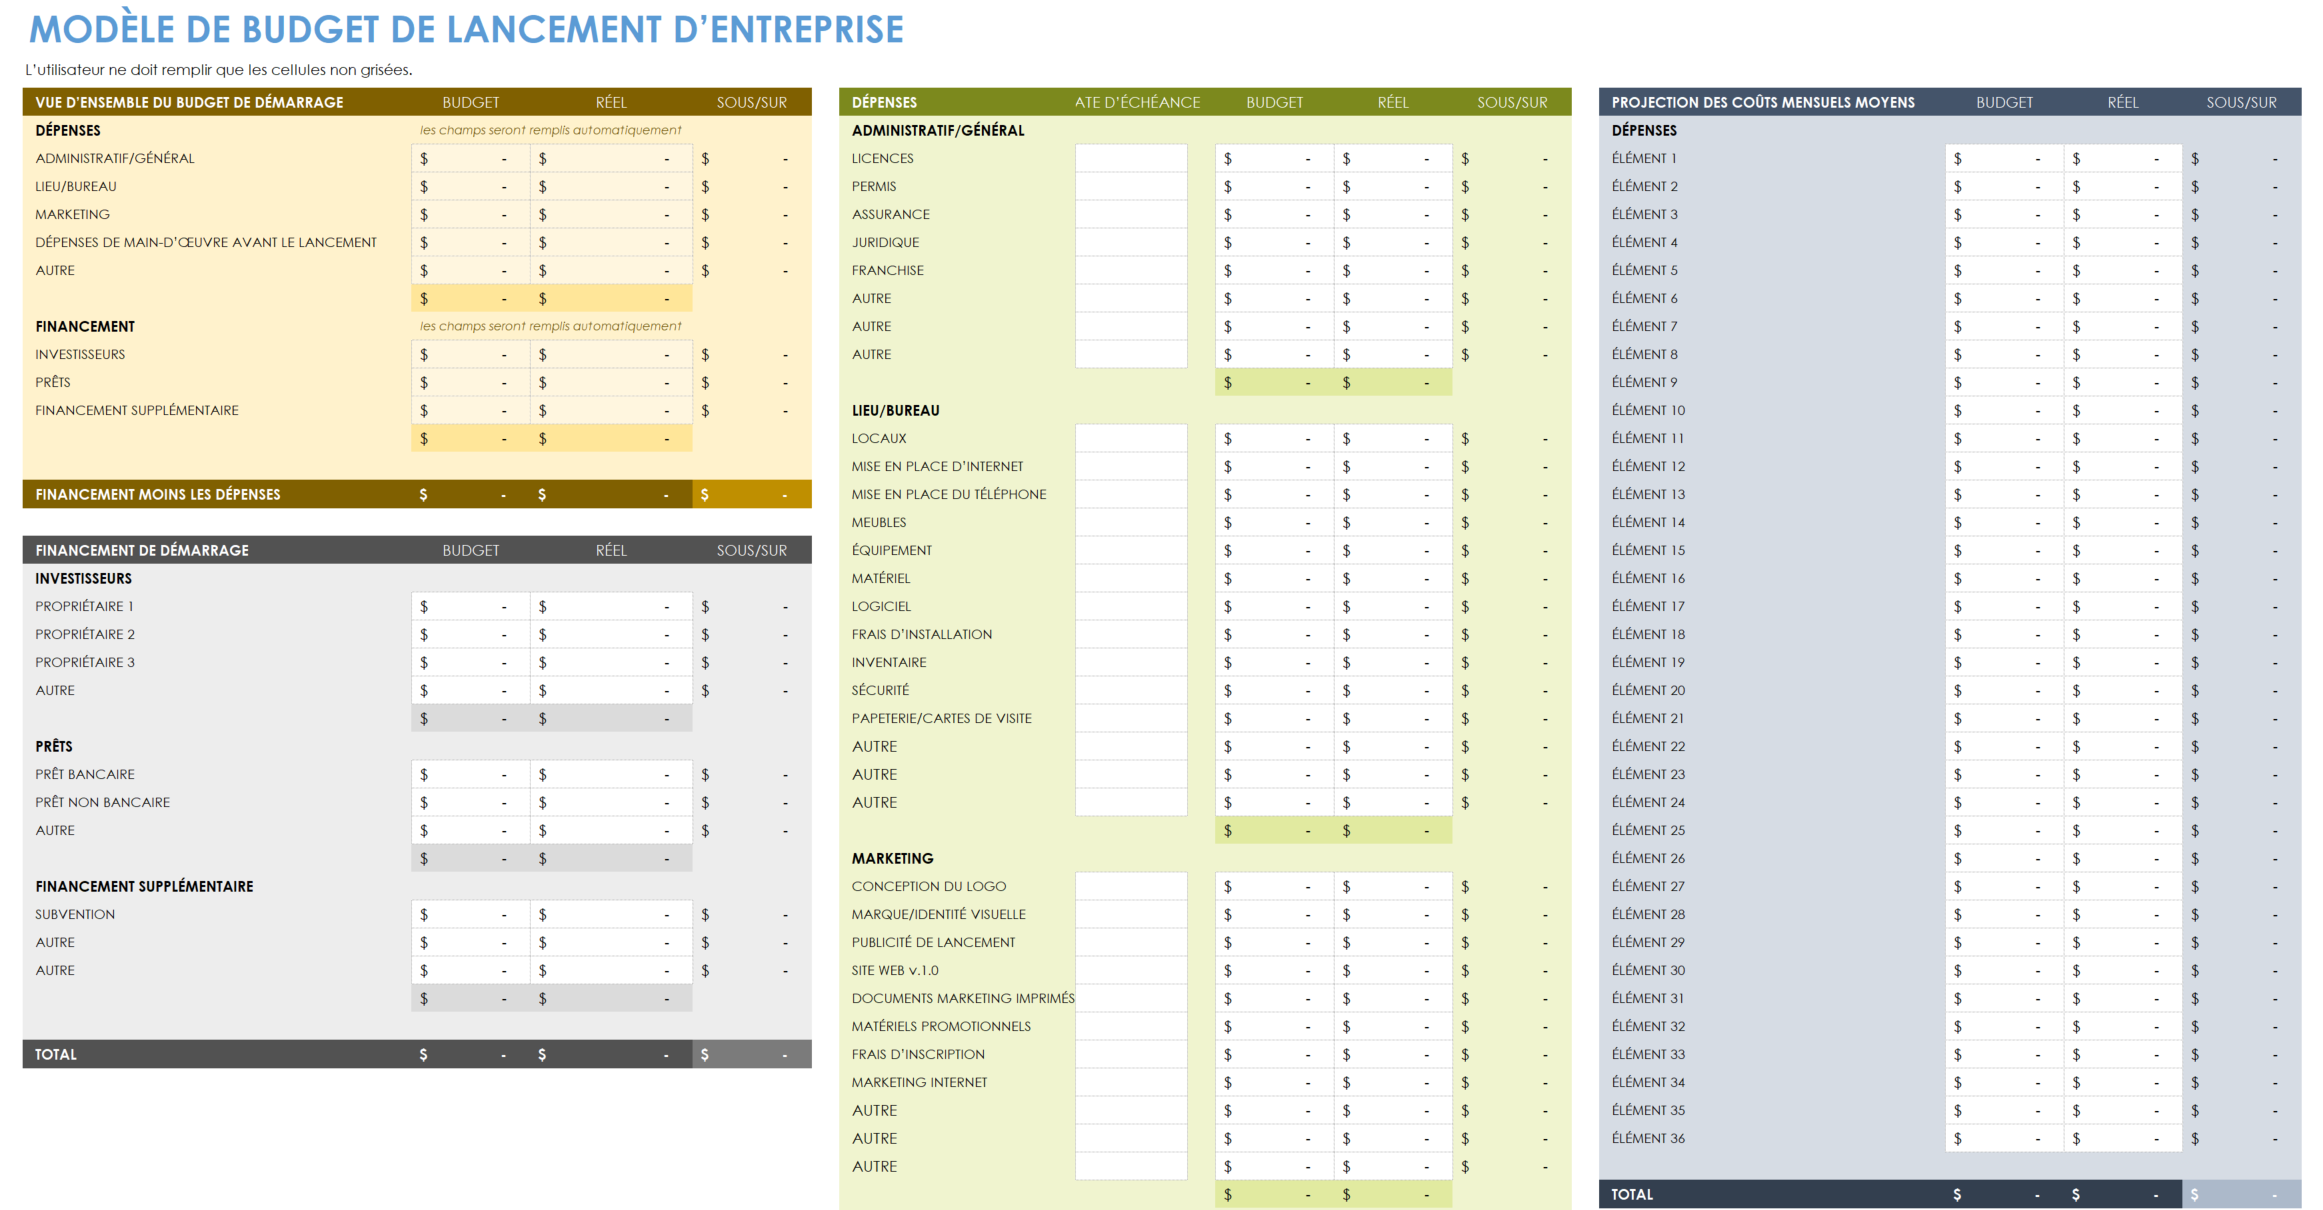The height and width of the screenshot is (1210, 2323).
Task: Select the ÉLÉMENT 22 label
Action: 1648,746
